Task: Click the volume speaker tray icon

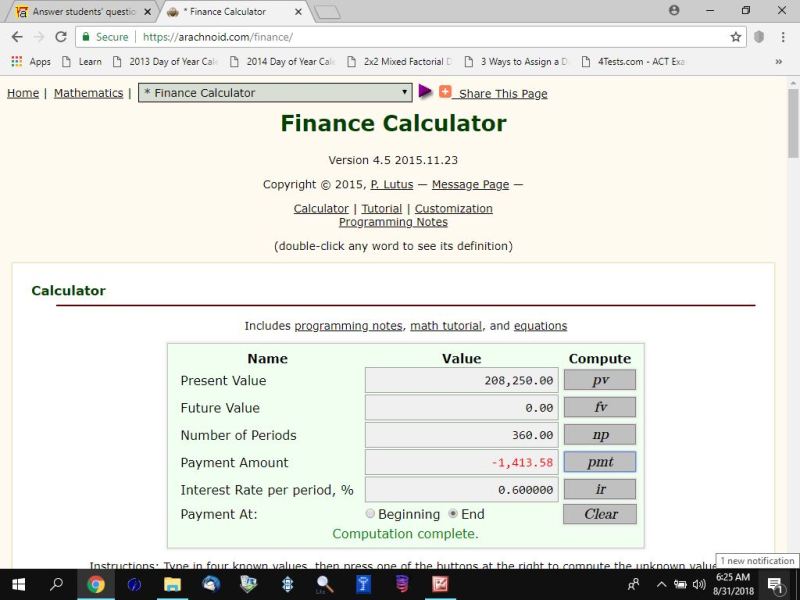Action: pos(699,584)
